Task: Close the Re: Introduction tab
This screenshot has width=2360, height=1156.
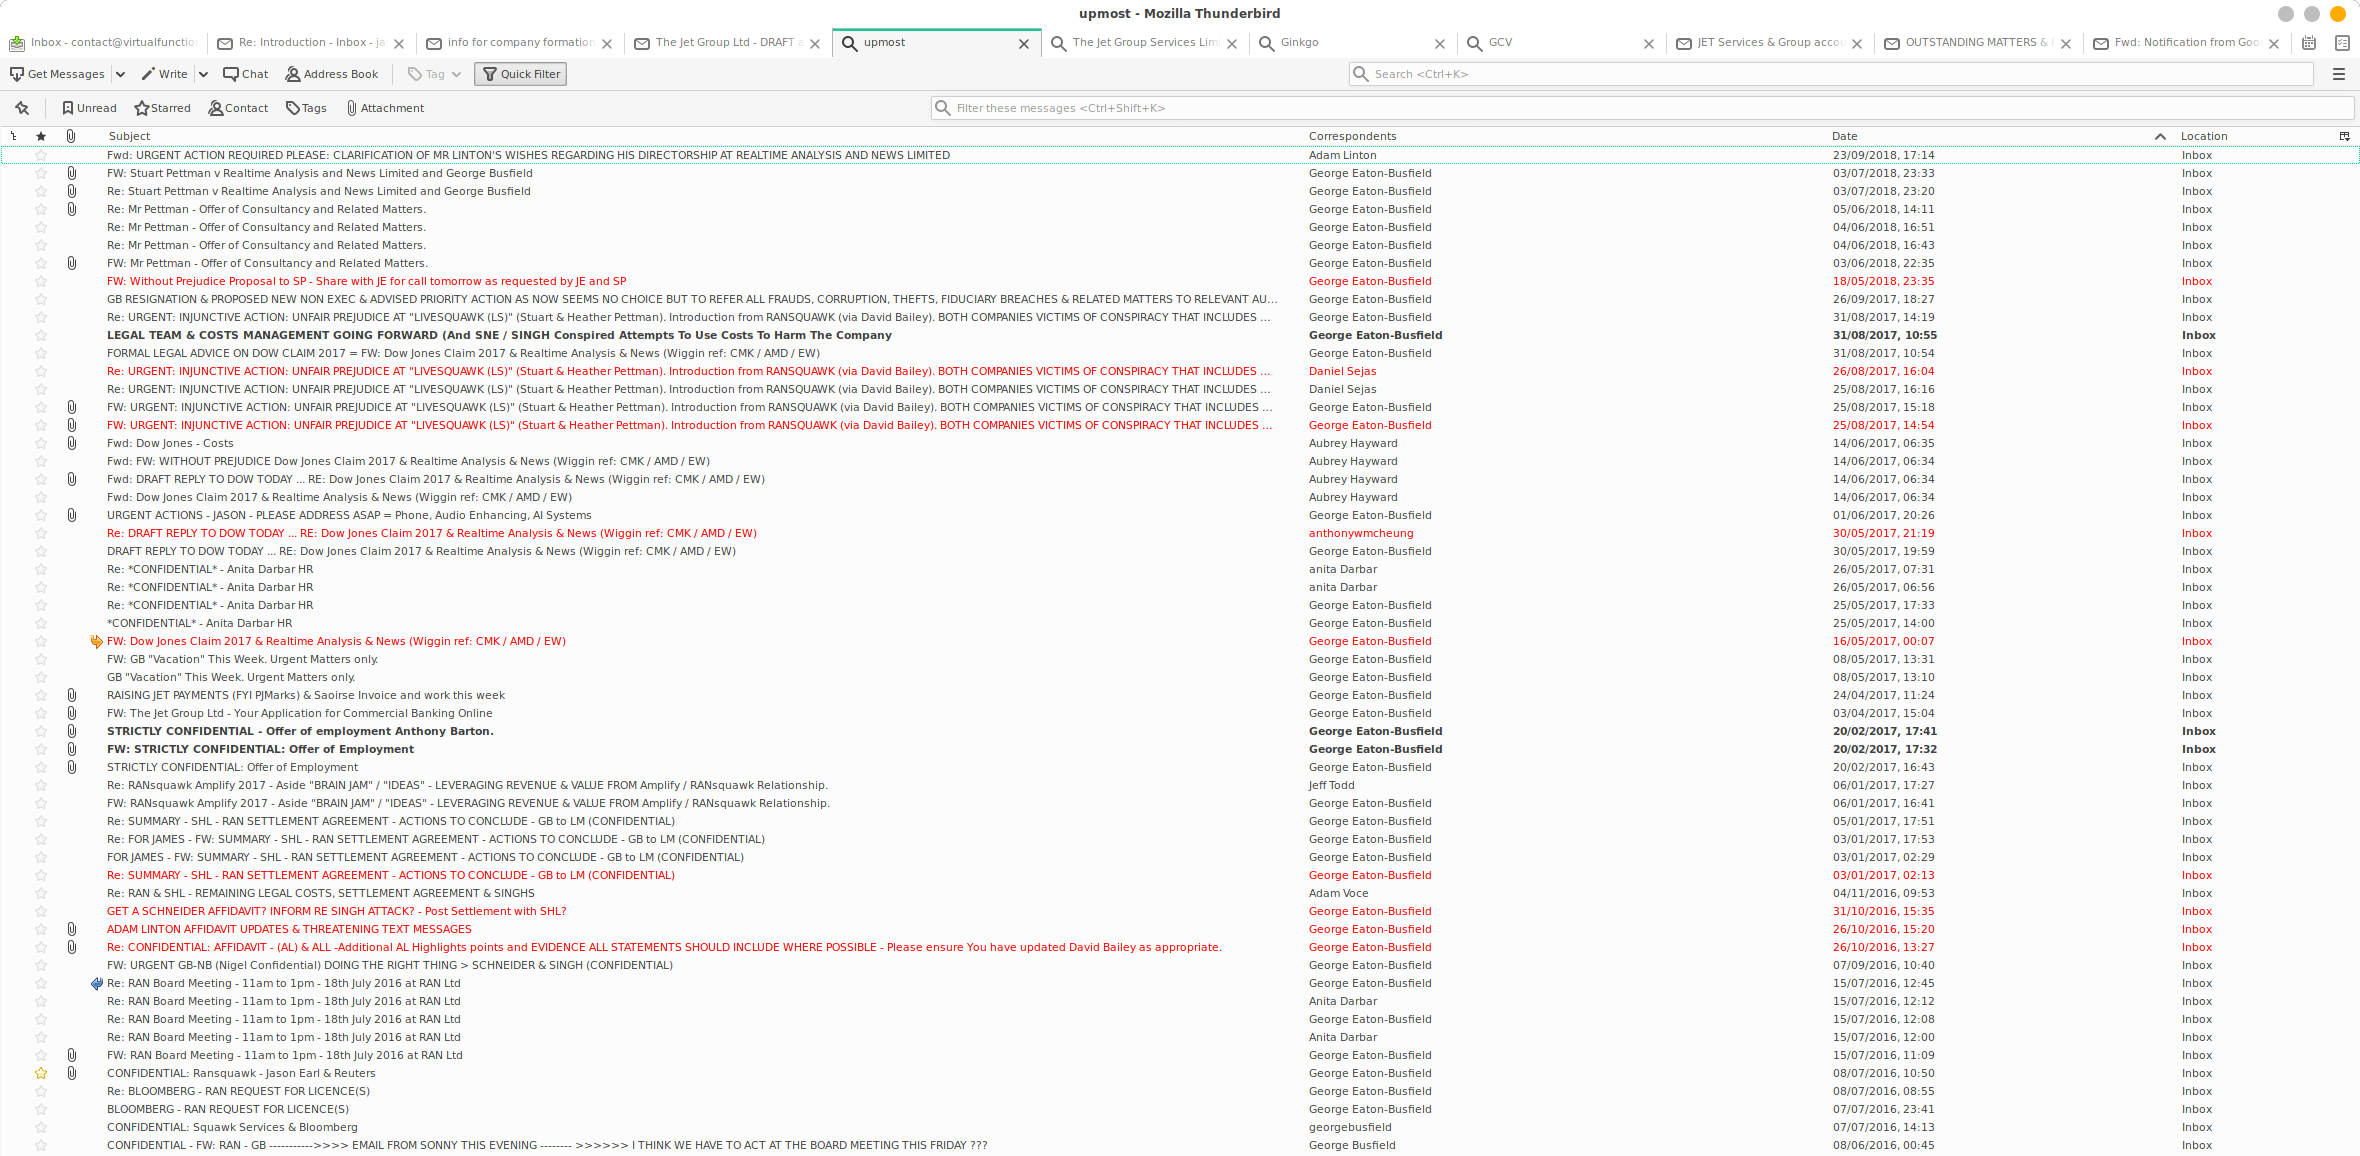Action: pos(399,43)
